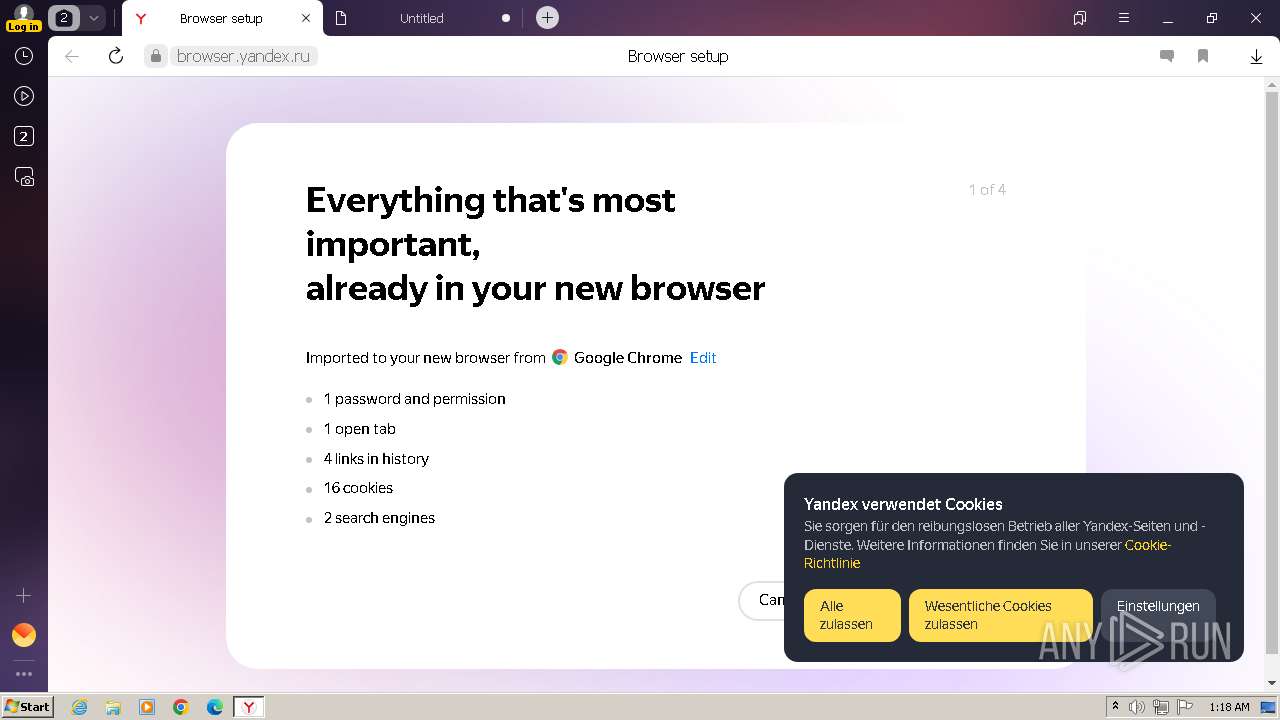Click the taskbar clock 1:18 AM

pos(1229,707)
